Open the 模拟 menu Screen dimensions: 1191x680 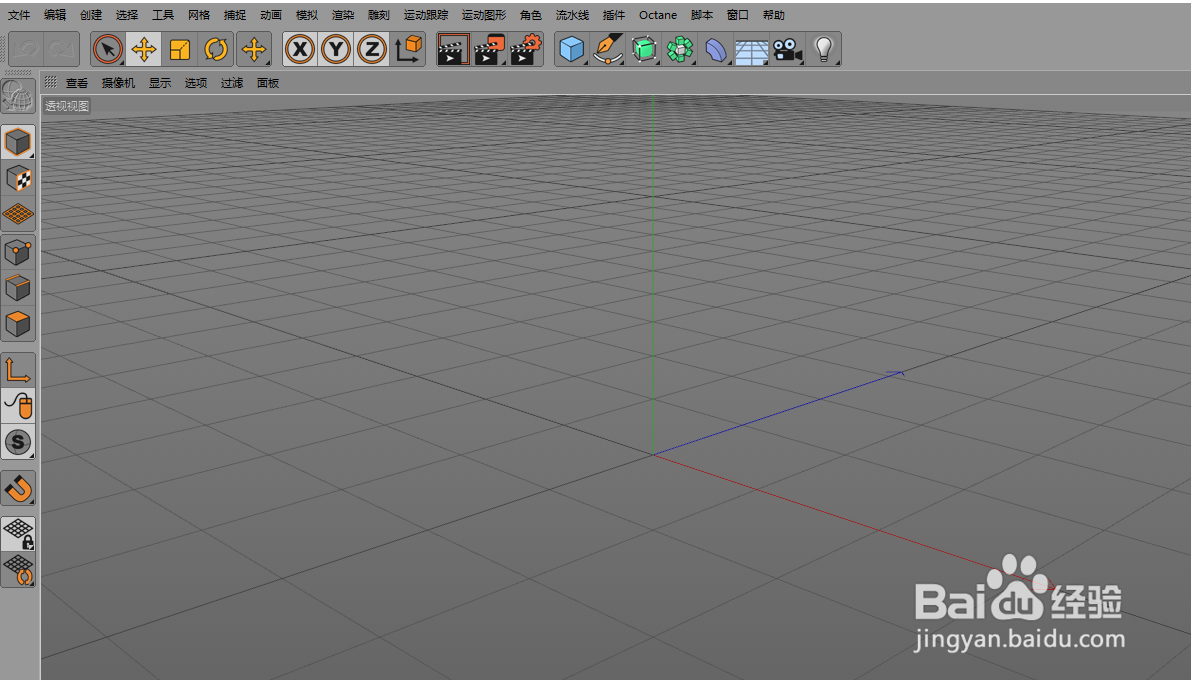point(307,15)
